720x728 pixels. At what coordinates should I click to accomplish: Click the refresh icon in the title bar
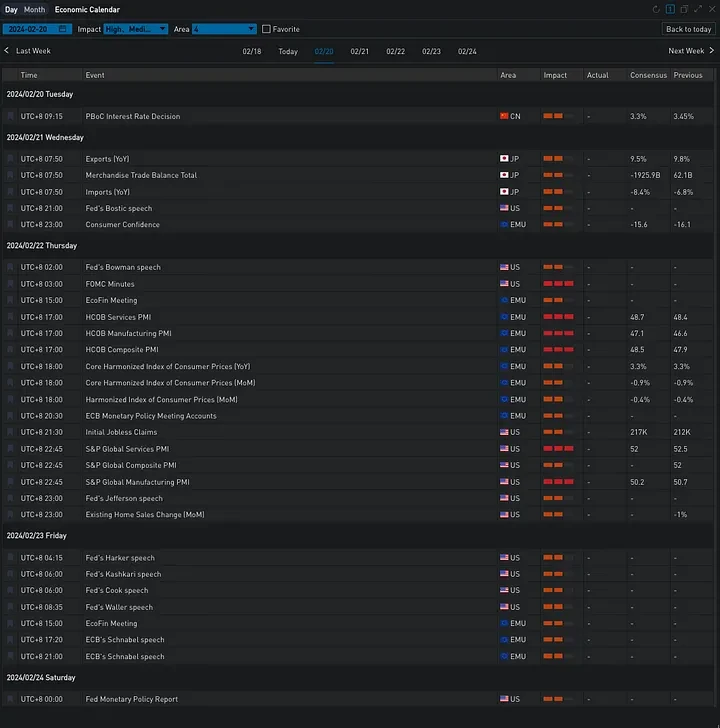coord(656,9)
